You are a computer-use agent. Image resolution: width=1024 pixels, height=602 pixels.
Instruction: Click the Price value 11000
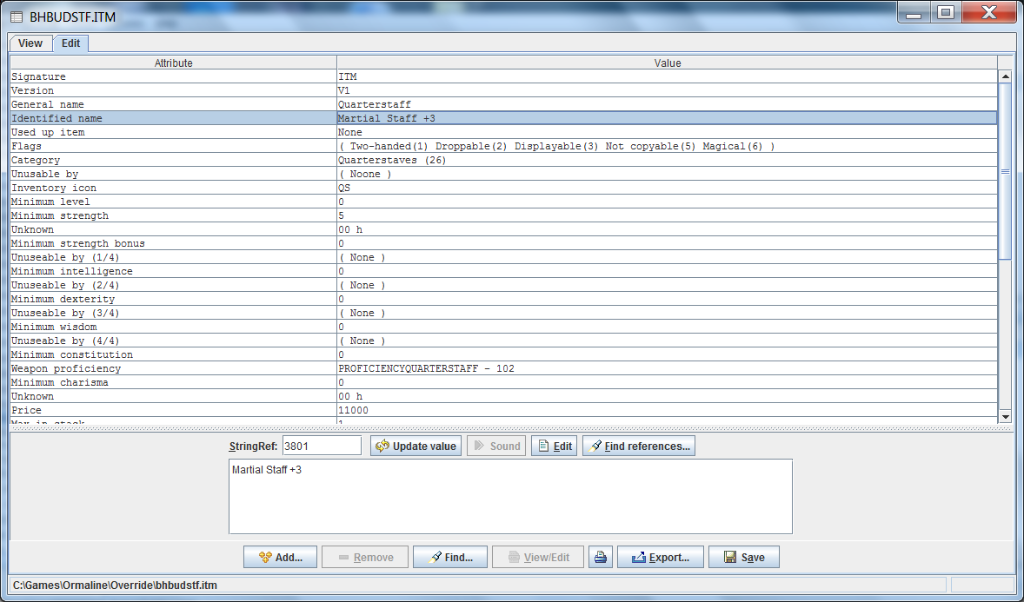(355, 411)
